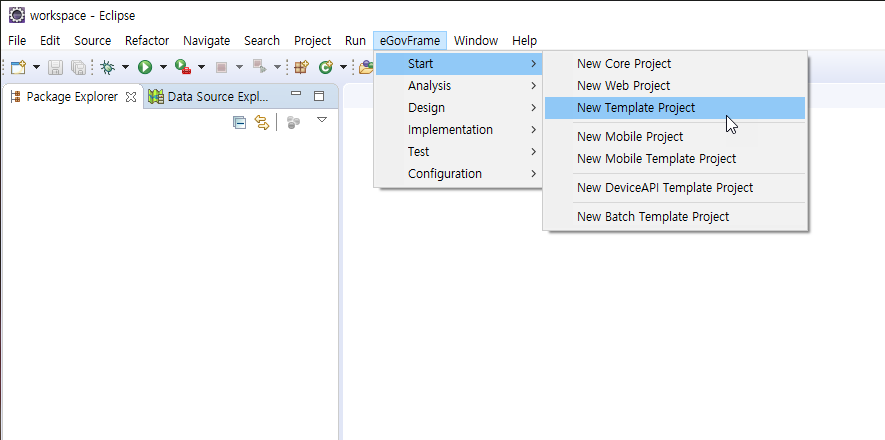Click the green Run button icon
The image size is (885, 440).
click(x=145, y=67)
